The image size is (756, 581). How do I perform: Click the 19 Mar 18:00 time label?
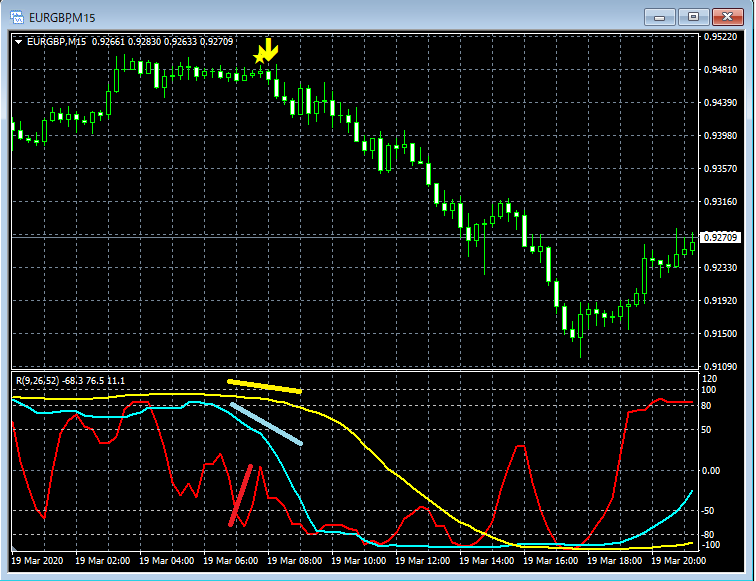coord(615,561)
